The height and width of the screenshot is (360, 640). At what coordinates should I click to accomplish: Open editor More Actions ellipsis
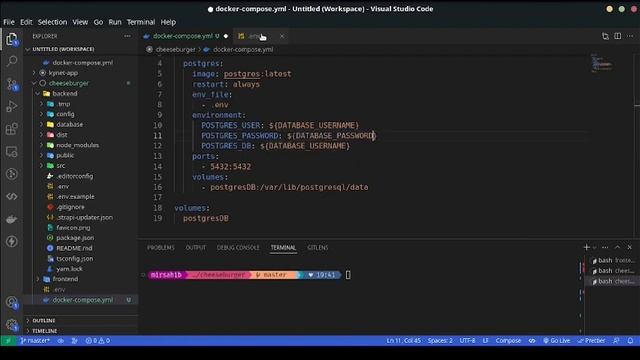click(x=630, y=36)
